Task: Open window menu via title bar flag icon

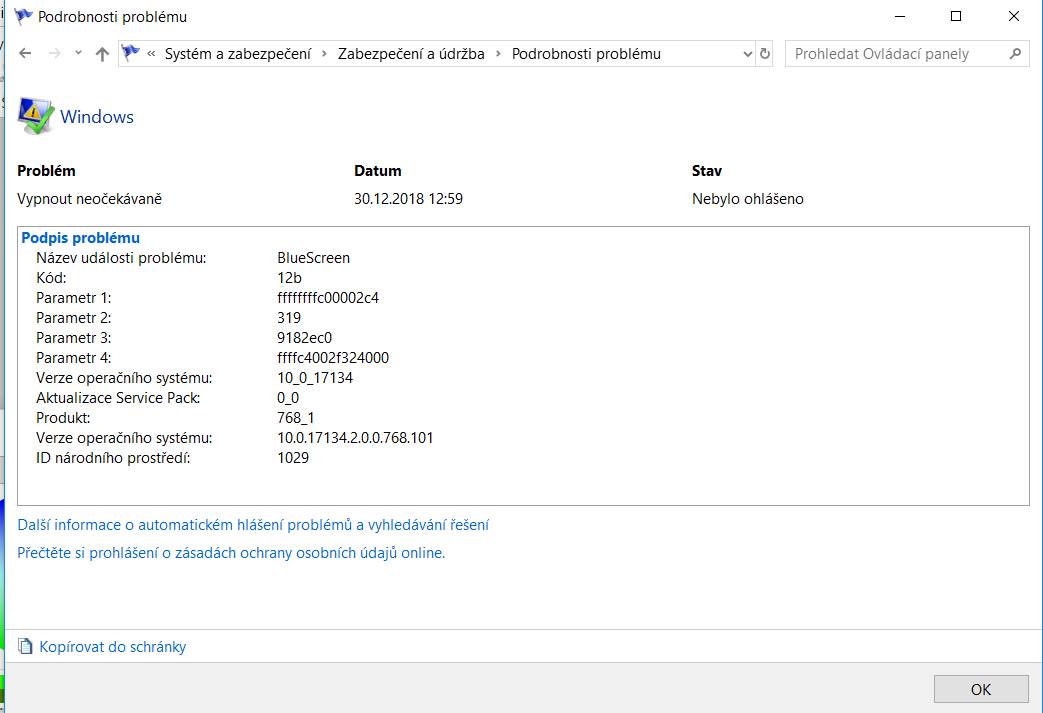Action: 21,17
